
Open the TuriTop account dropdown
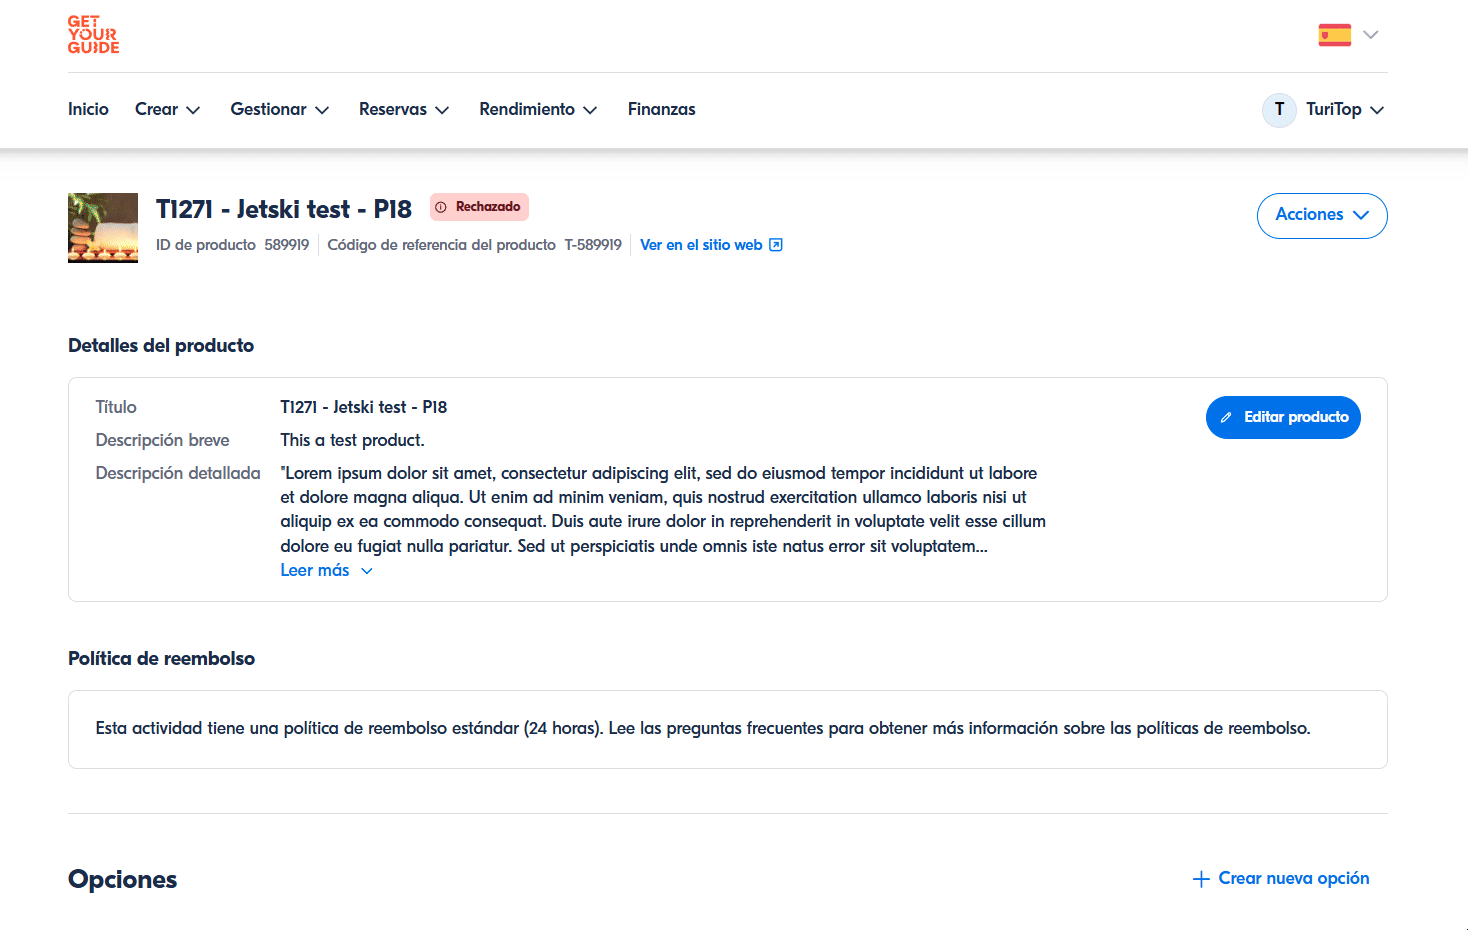pos(1344,110)
